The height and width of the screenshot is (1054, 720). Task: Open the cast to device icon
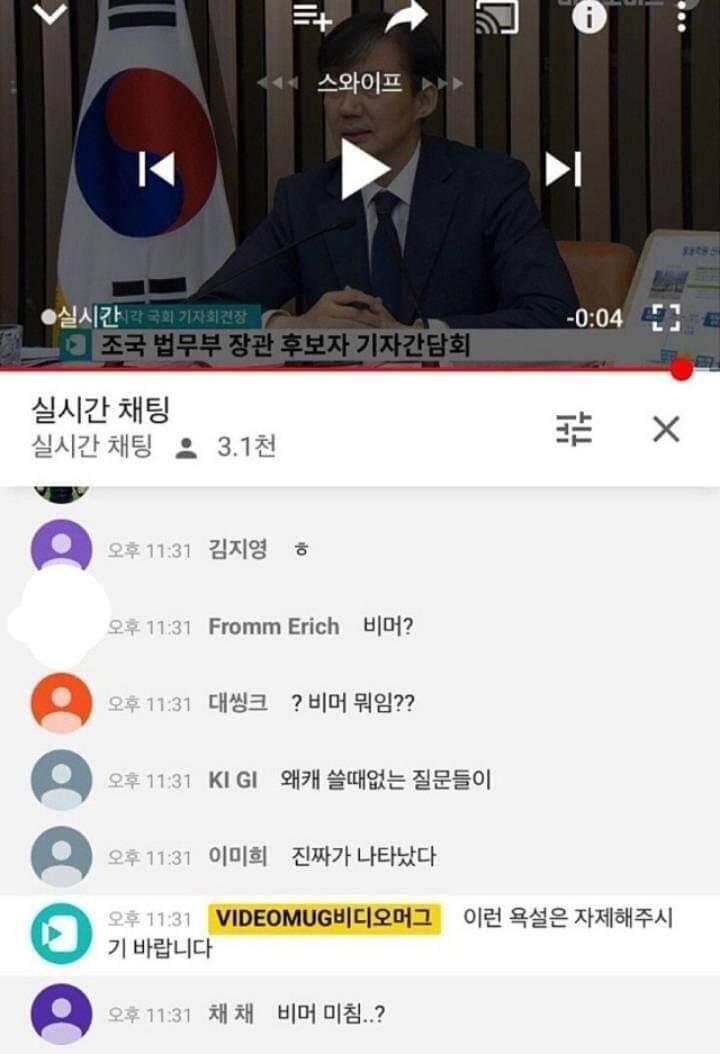[497, 16]
